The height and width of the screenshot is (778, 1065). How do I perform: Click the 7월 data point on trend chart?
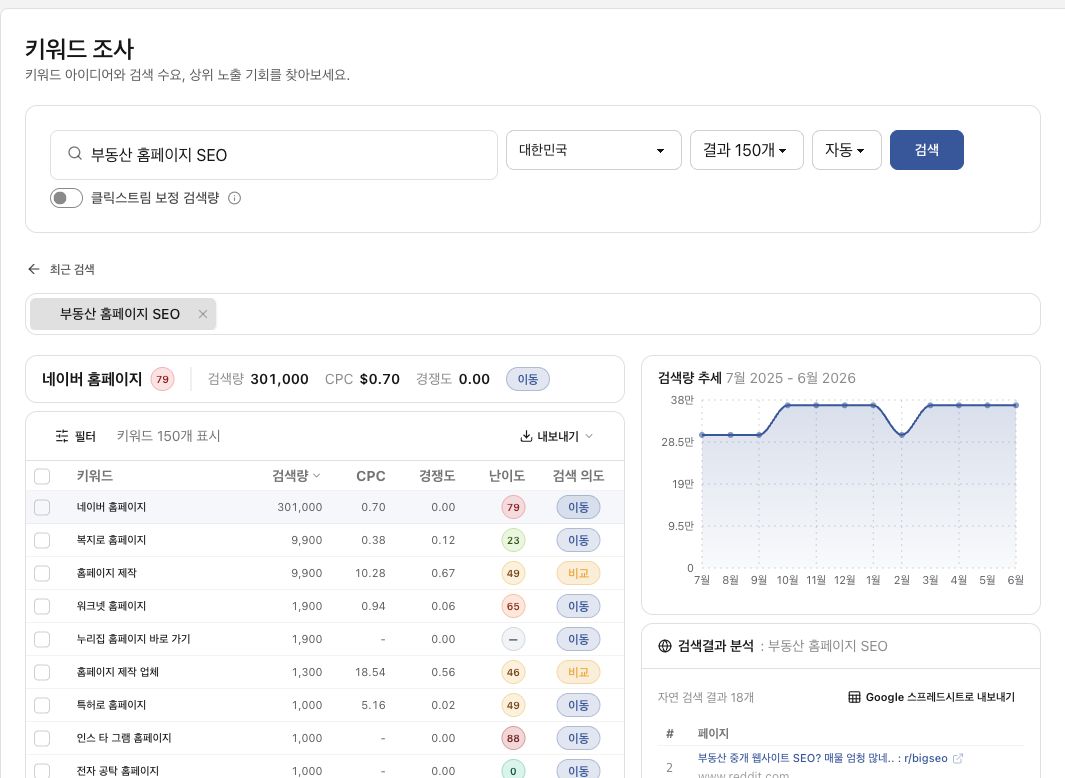[702, 435]
